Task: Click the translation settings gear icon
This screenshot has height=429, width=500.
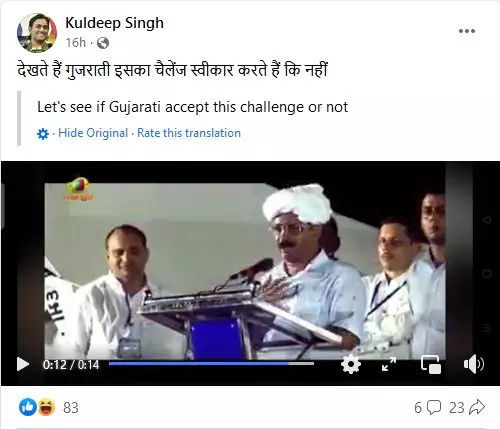Action: [43, 134]
